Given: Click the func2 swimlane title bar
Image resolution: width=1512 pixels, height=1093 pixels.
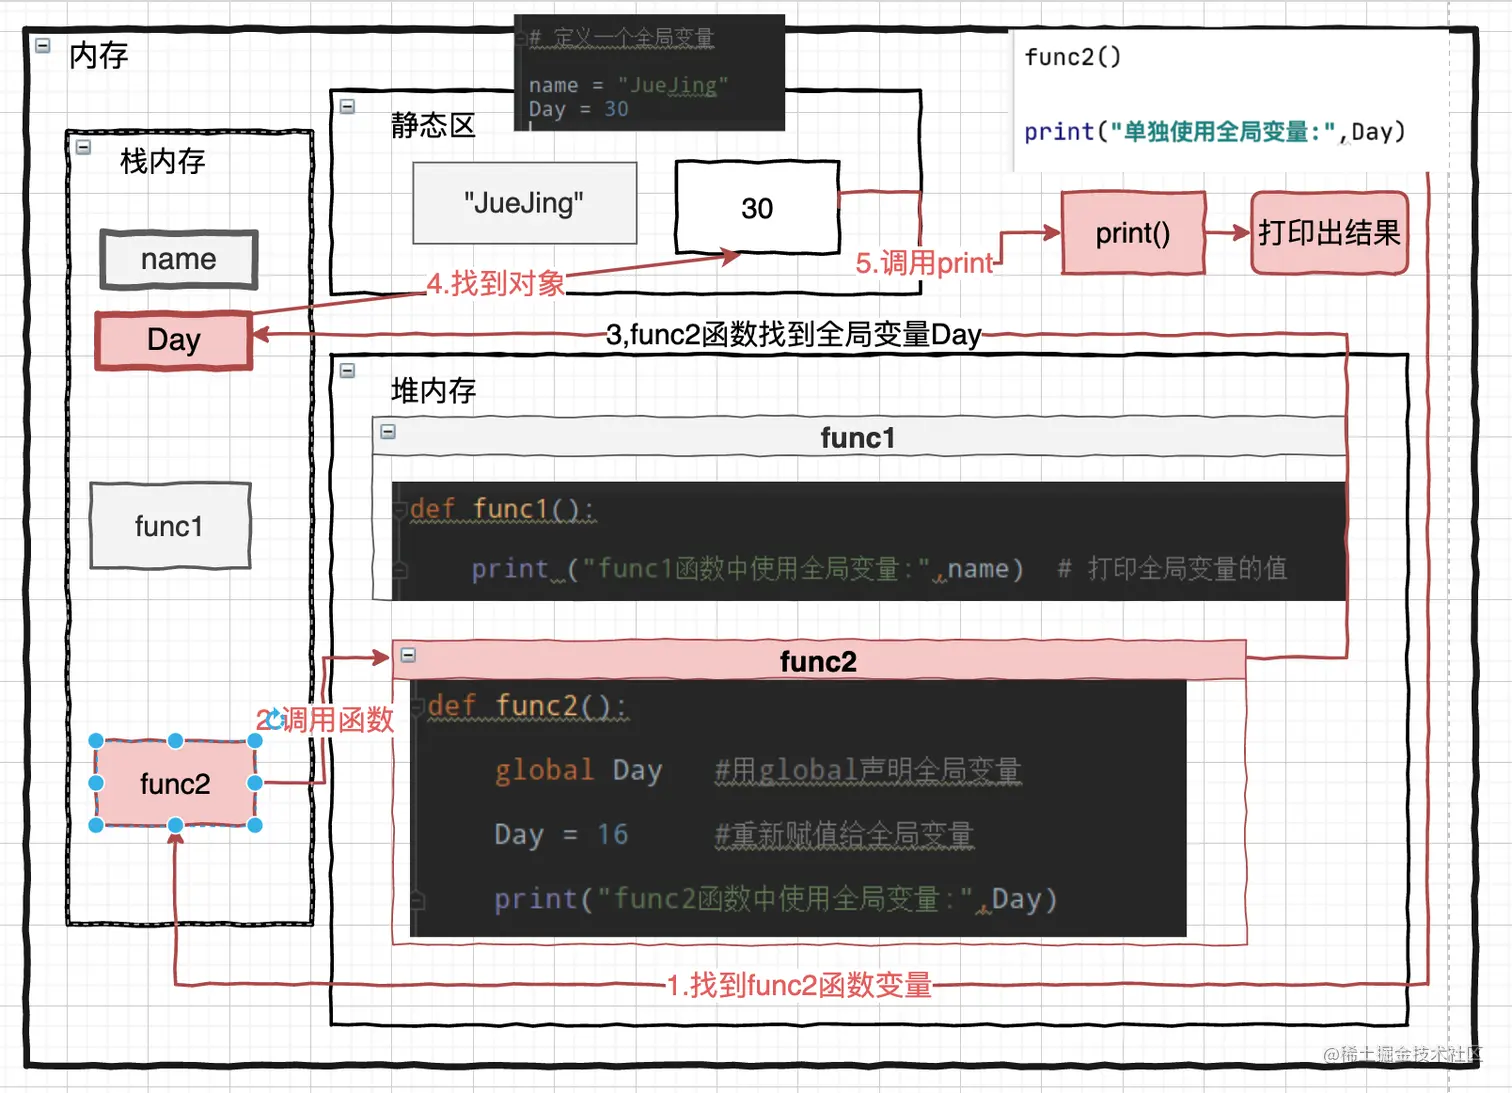Looking at the screenshot, I should point(818,661).
